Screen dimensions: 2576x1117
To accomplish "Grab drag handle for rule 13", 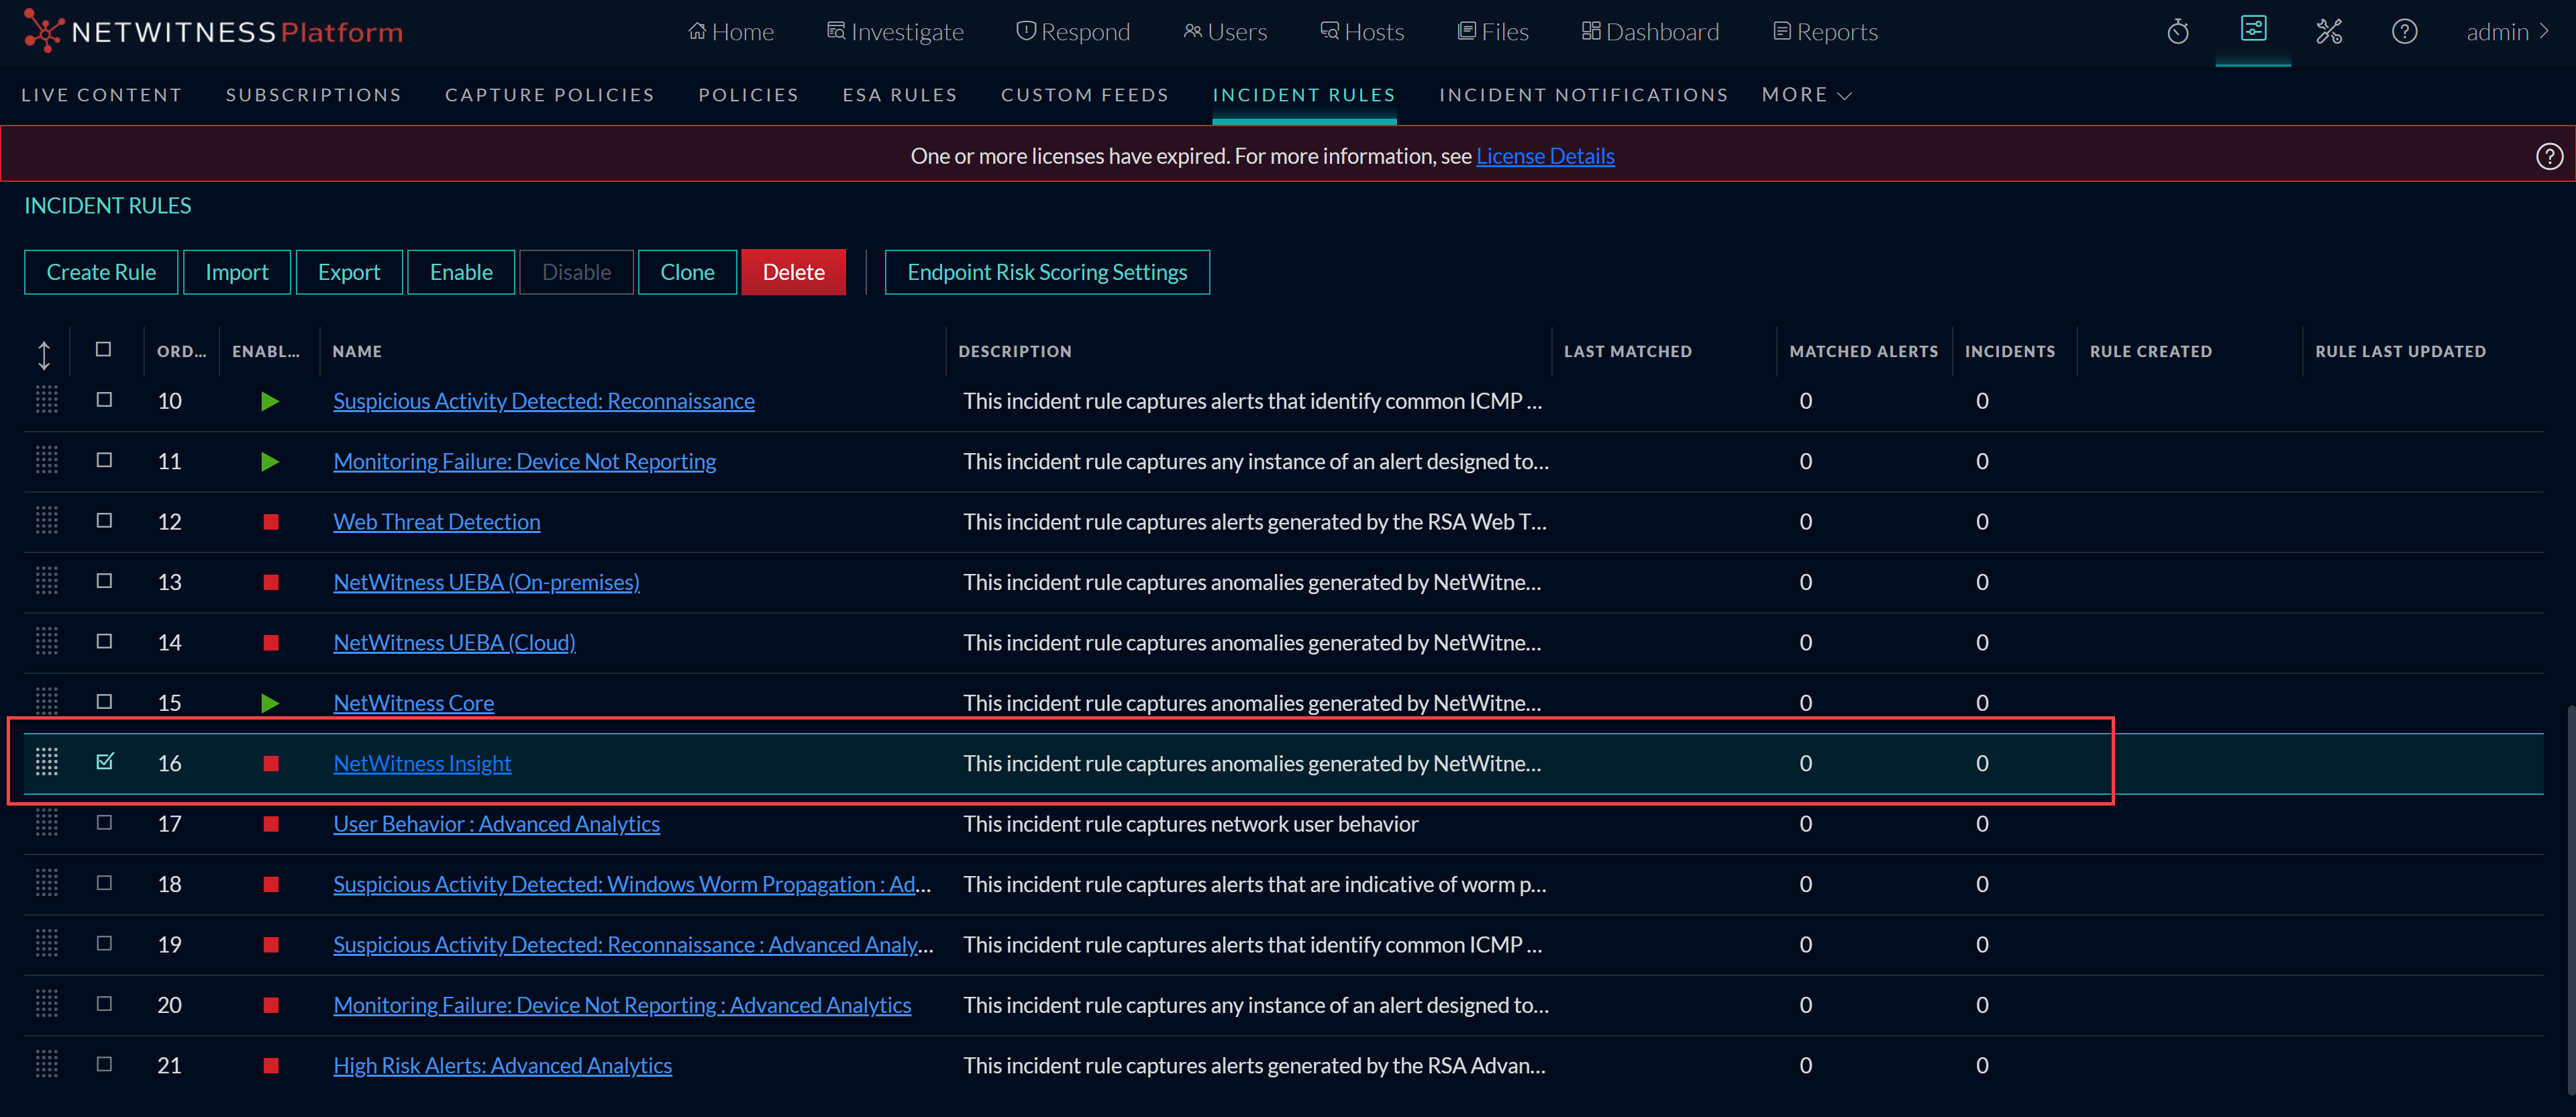I will point(47,581).
